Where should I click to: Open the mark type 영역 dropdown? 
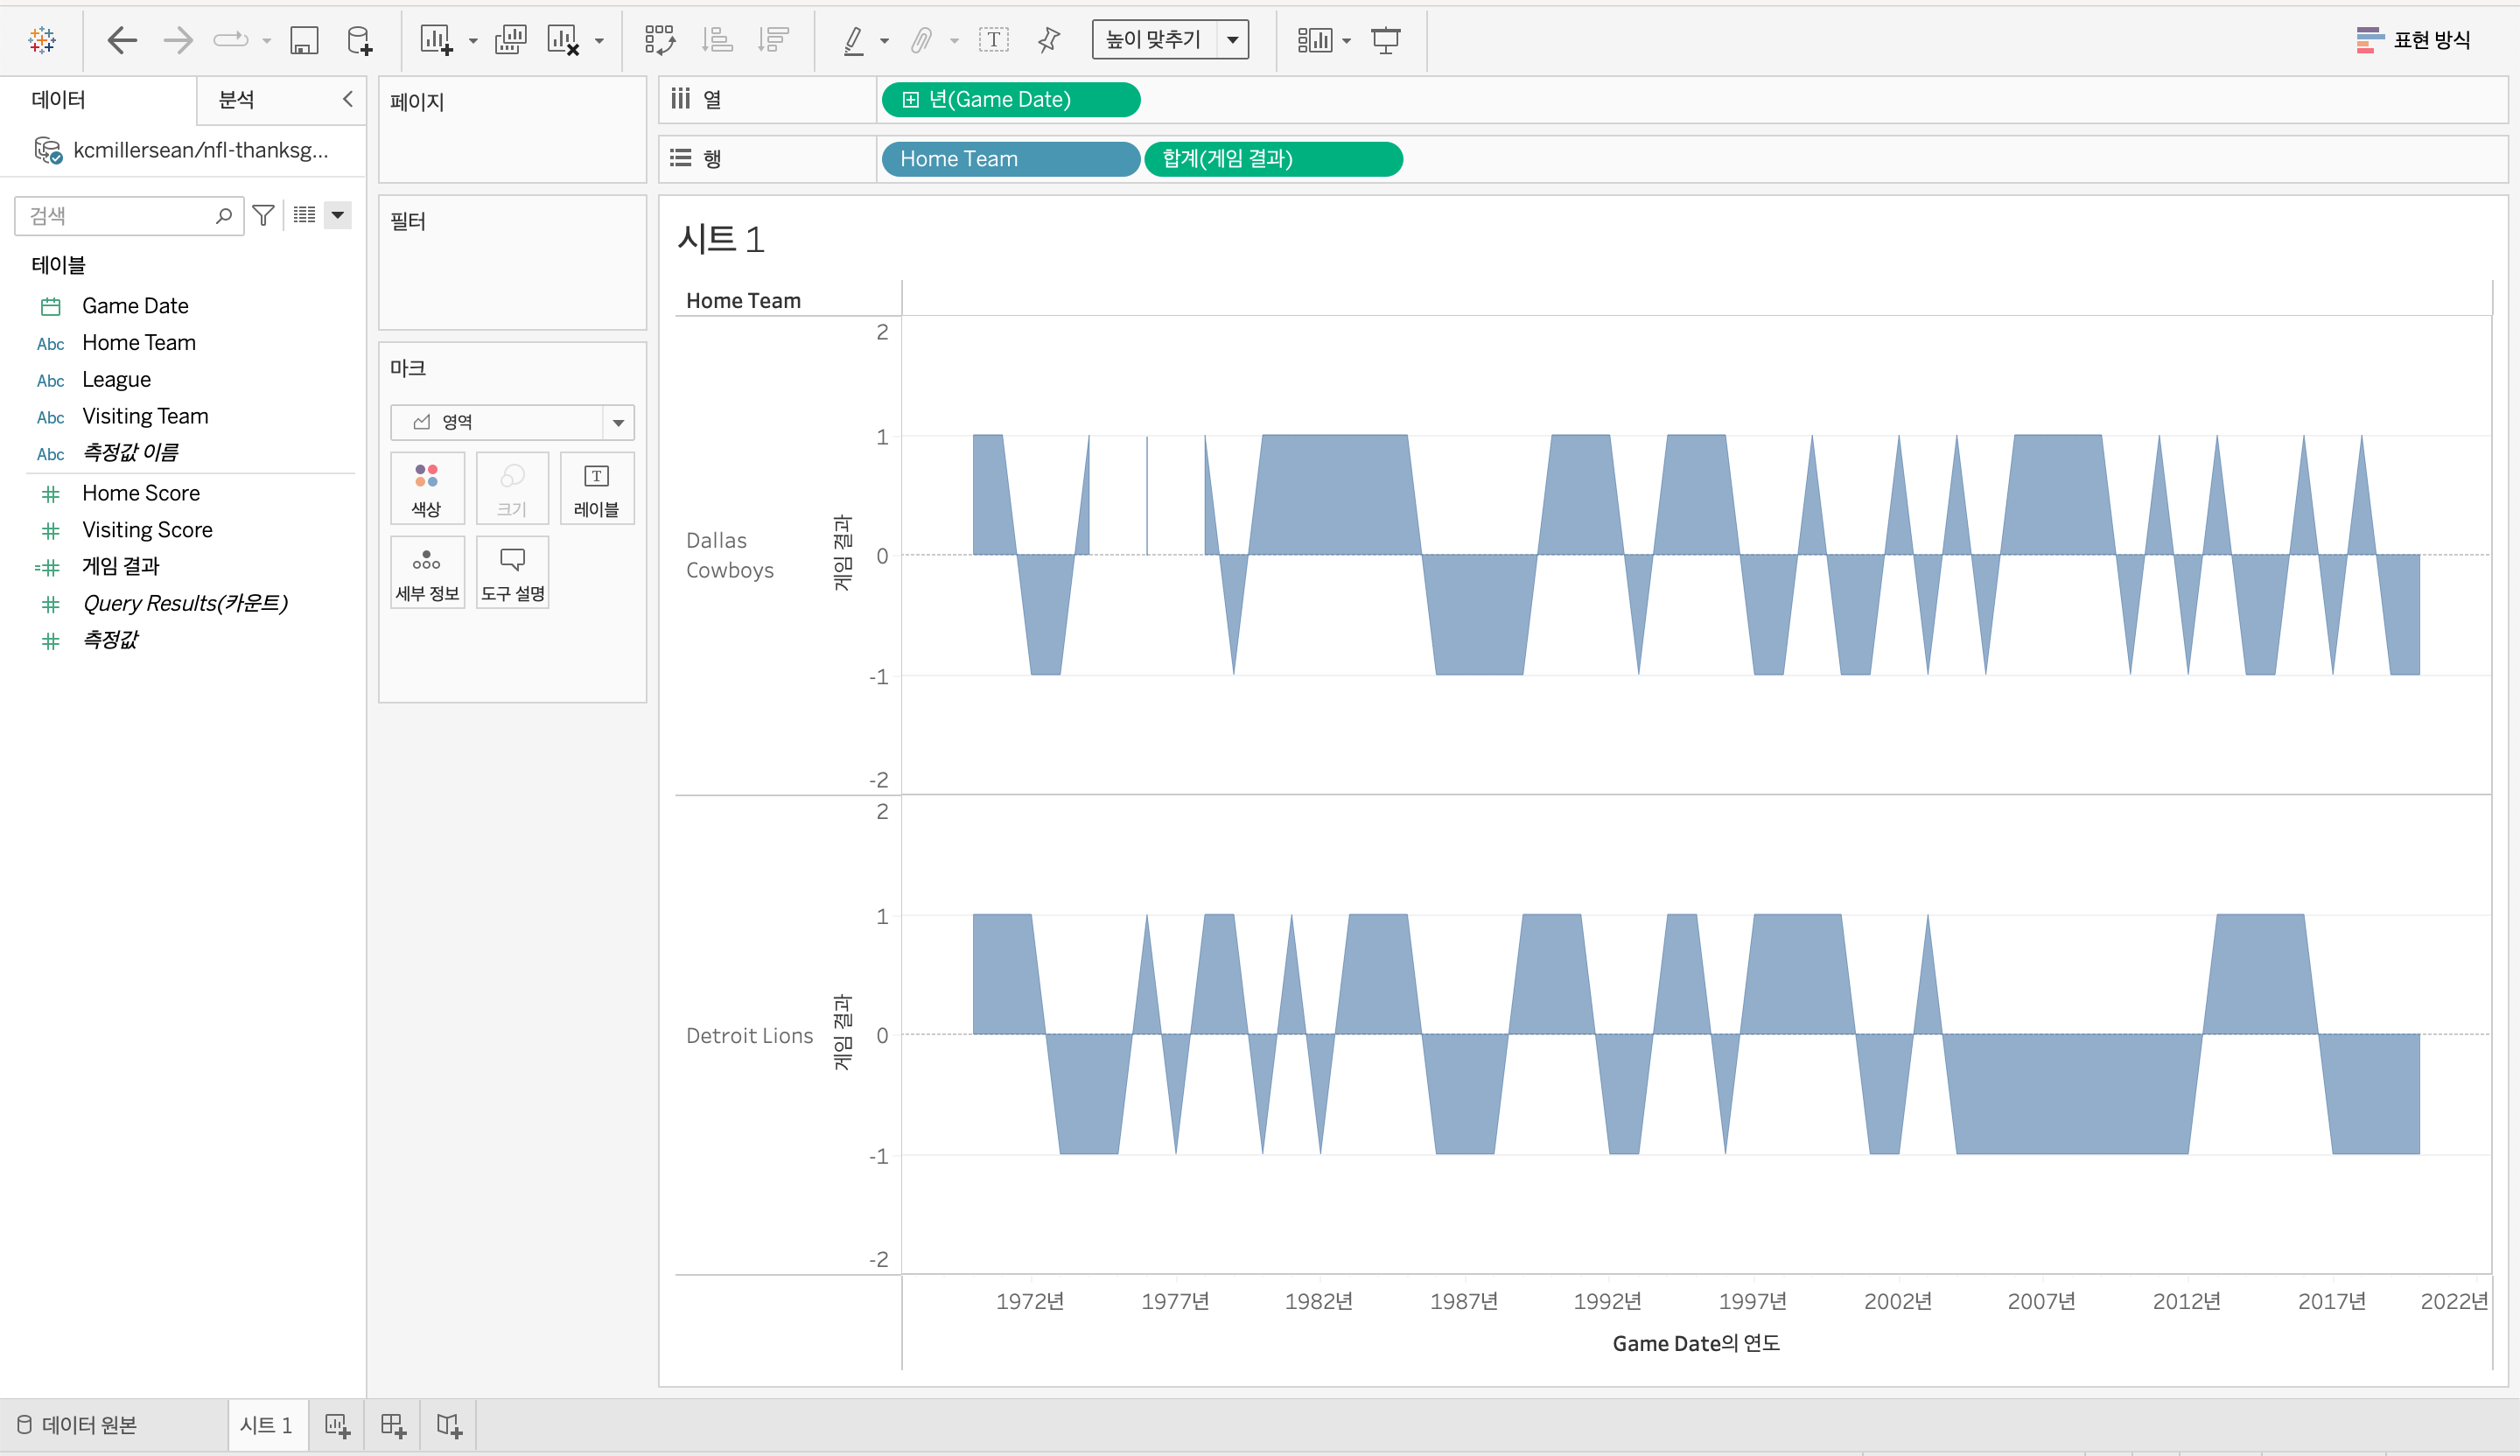(512, 422)
